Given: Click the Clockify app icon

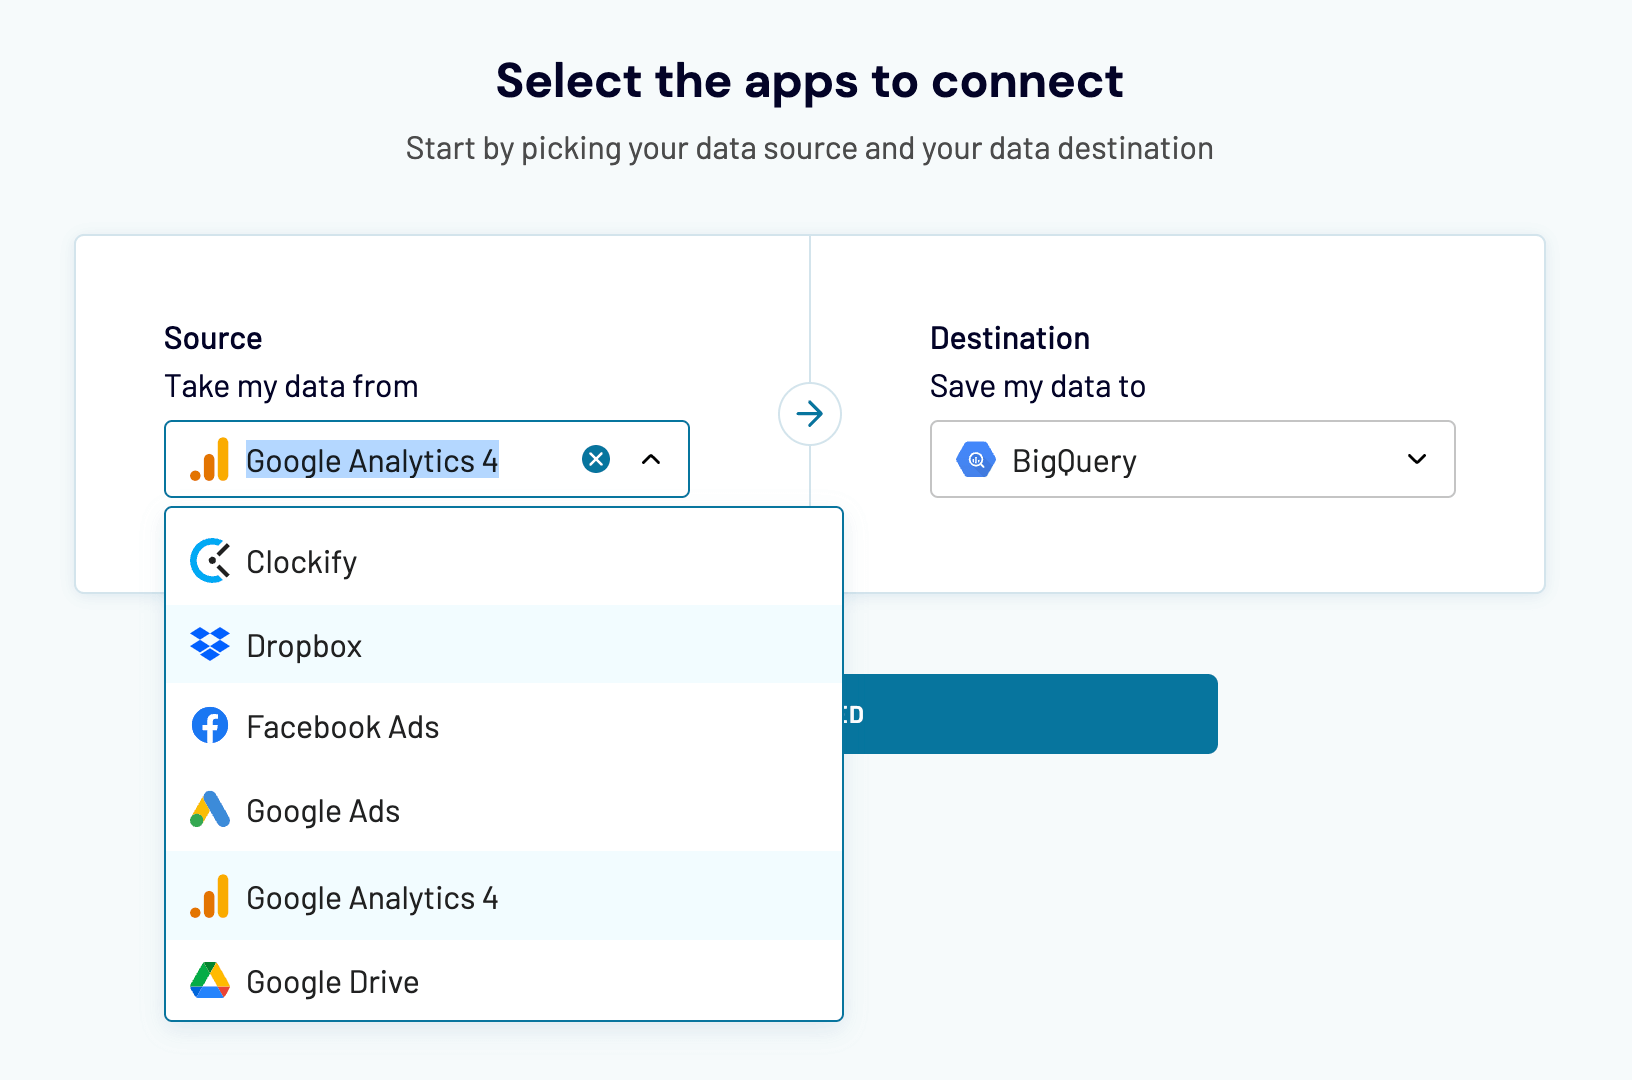Looking at the screenshot, I should [209, 560].
